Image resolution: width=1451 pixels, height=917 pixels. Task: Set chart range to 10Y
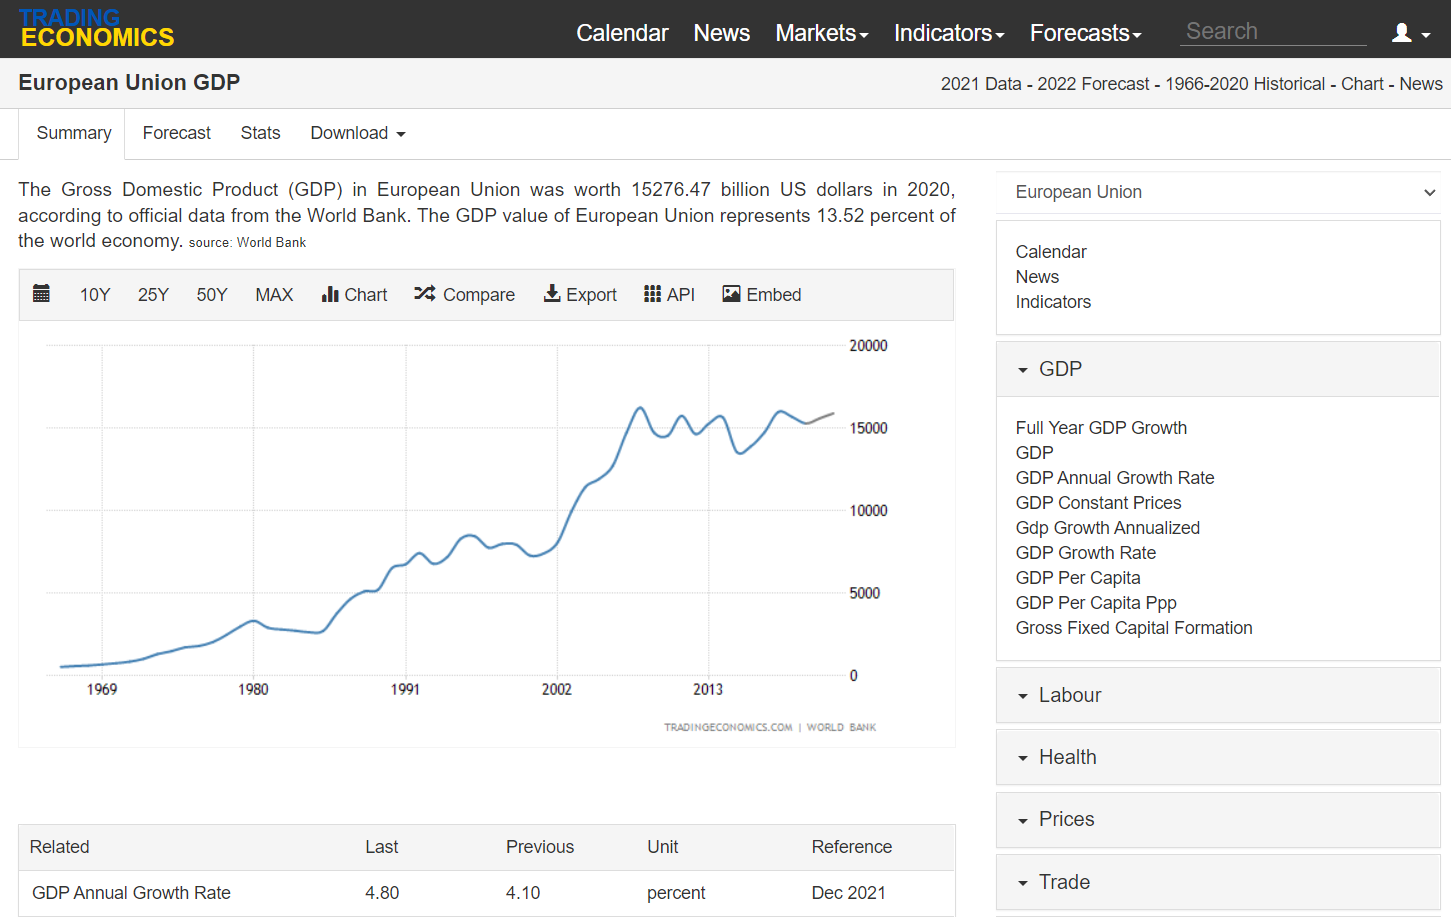point(95,295)
